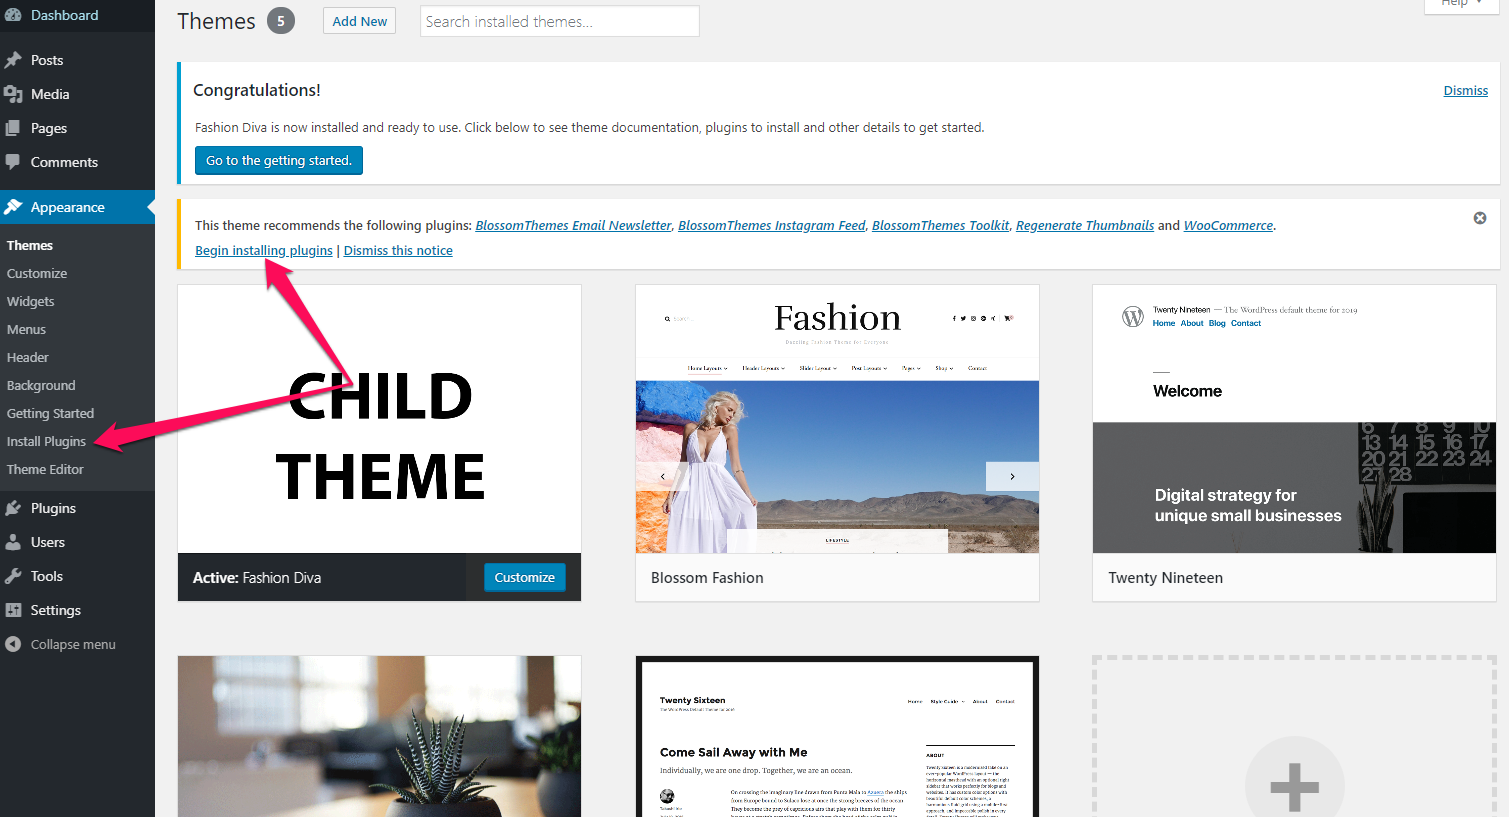Select the Twenty Nineteen theme thumbnail
Image resolution: width=1509 pixels, height=817 pixels.
pyautogui.click(x=1294, y=419)
